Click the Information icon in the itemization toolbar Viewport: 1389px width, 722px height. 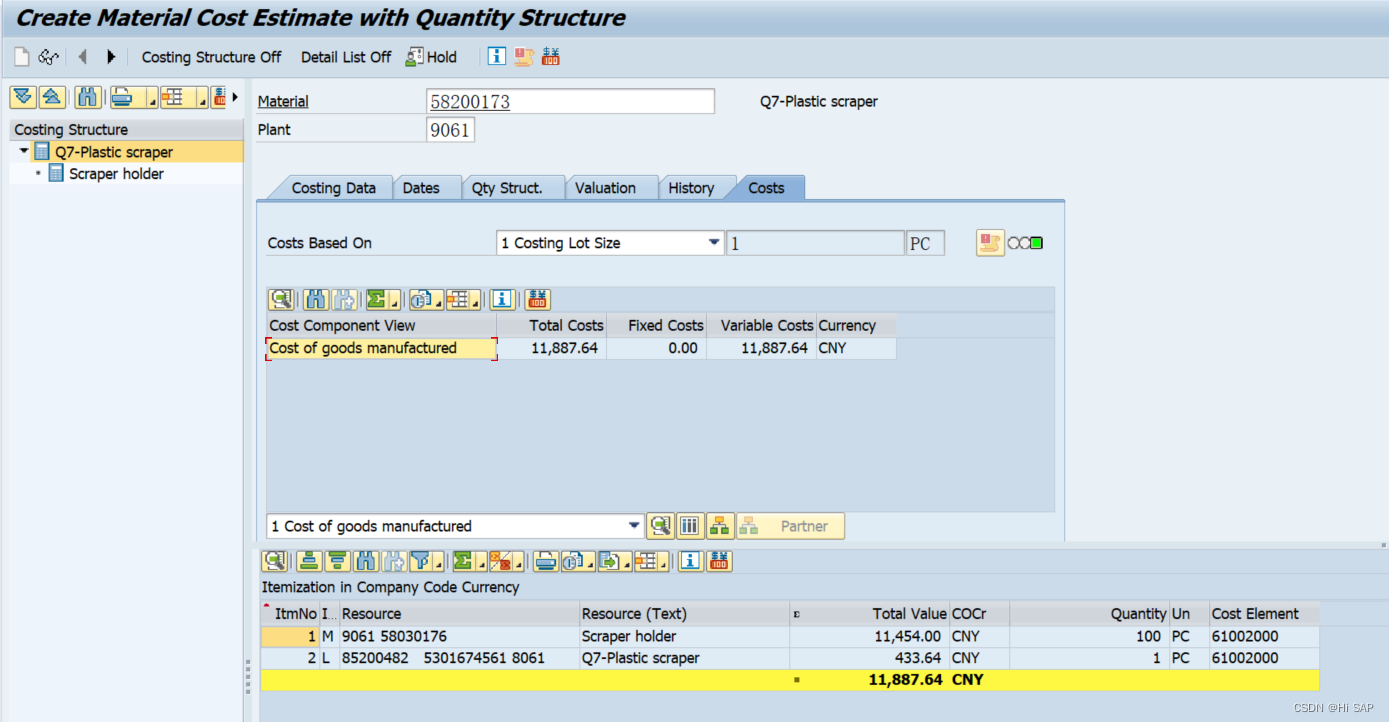click(x=690, y=561)
